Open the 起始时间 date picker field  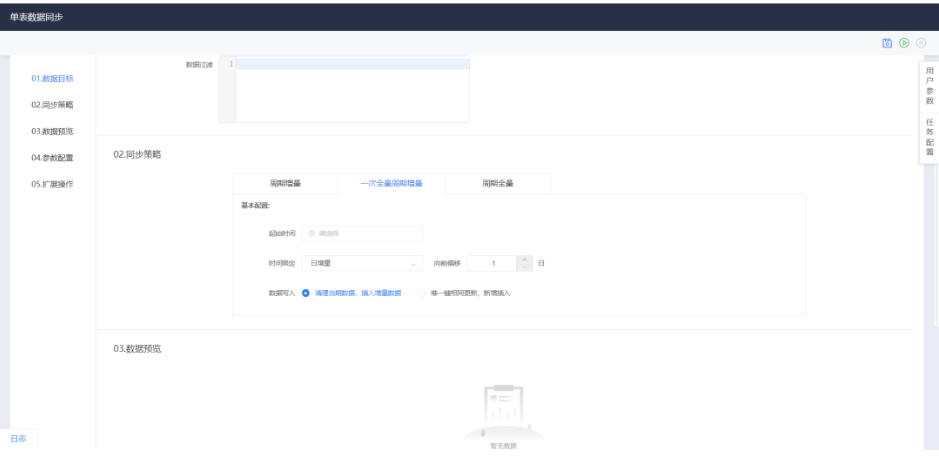click(363, 234)
